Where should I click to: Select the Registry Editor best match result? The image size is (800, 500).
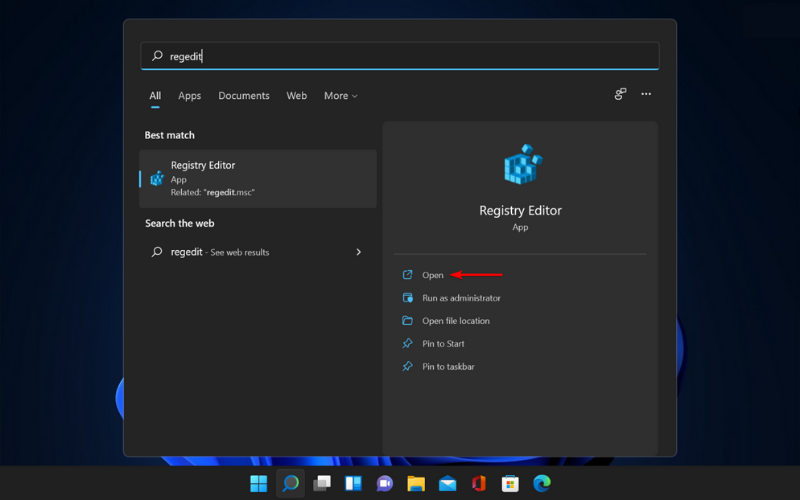(258, 179)
